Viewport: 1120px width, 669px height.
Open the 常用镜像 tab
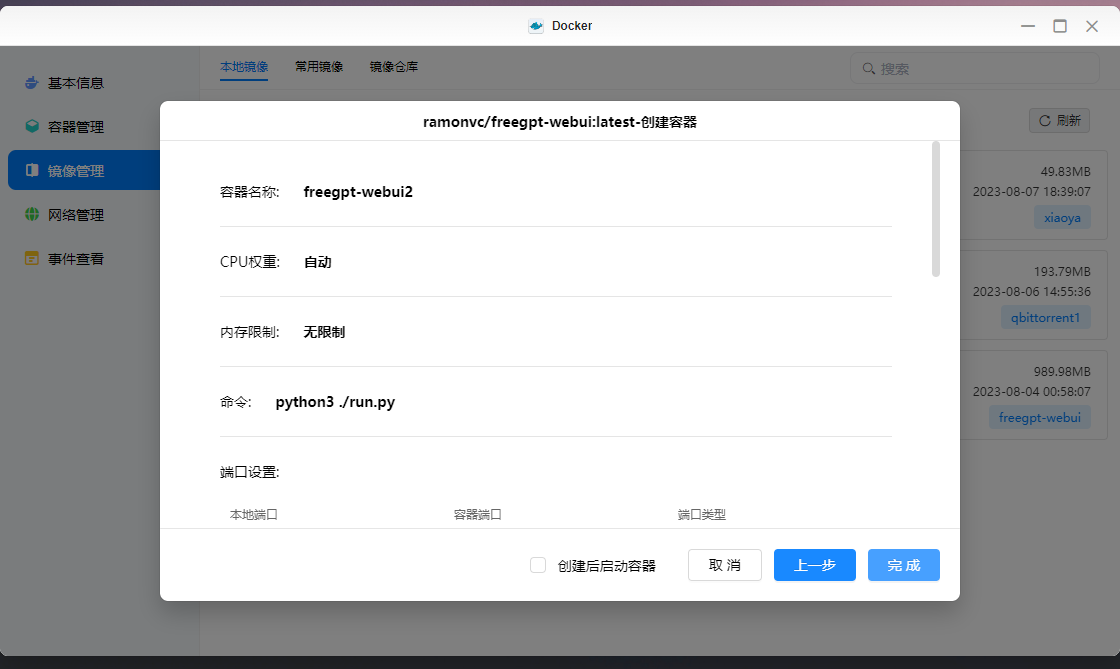[x=319, y=67]
